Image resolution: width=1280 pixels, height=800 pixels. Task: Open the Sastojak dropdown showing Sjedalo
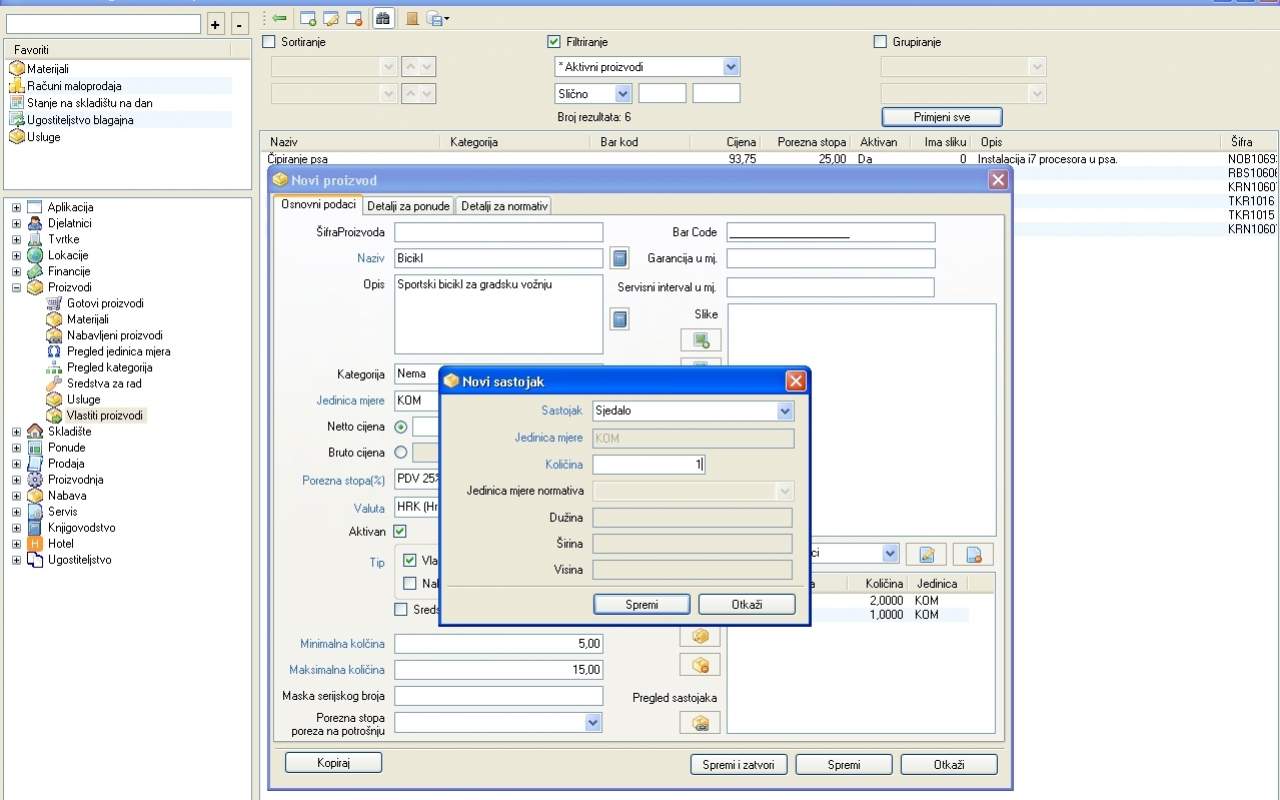coord(785,411)
